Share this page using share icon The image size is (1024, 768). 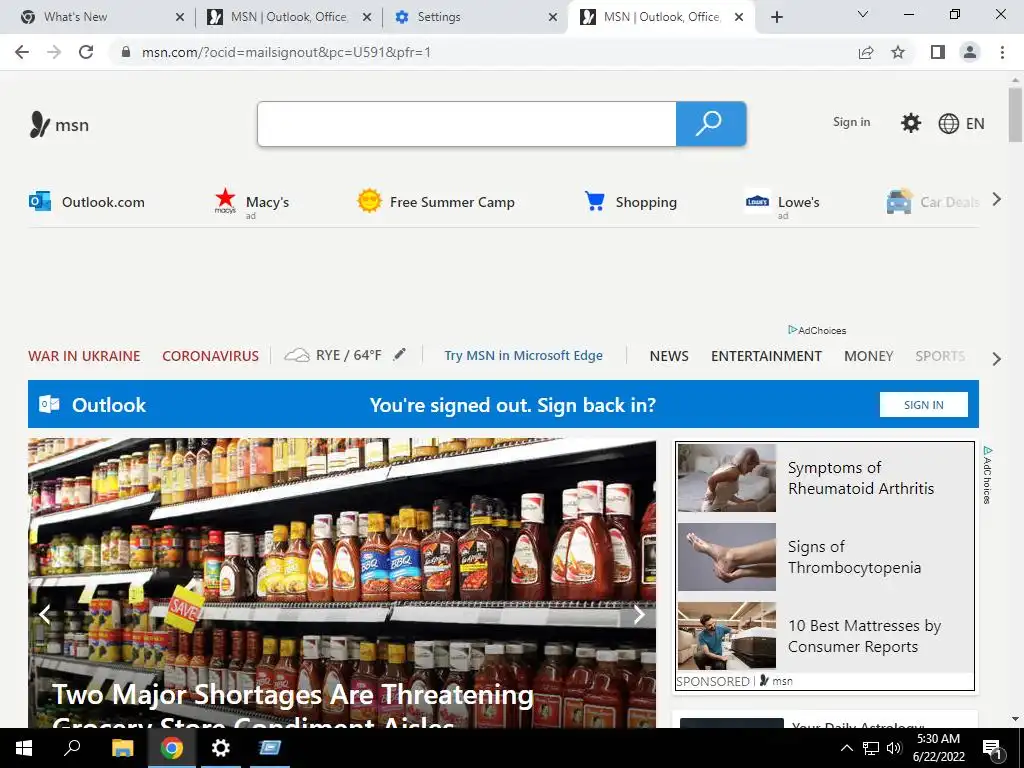pyautogui.click(x=866, y=52)
